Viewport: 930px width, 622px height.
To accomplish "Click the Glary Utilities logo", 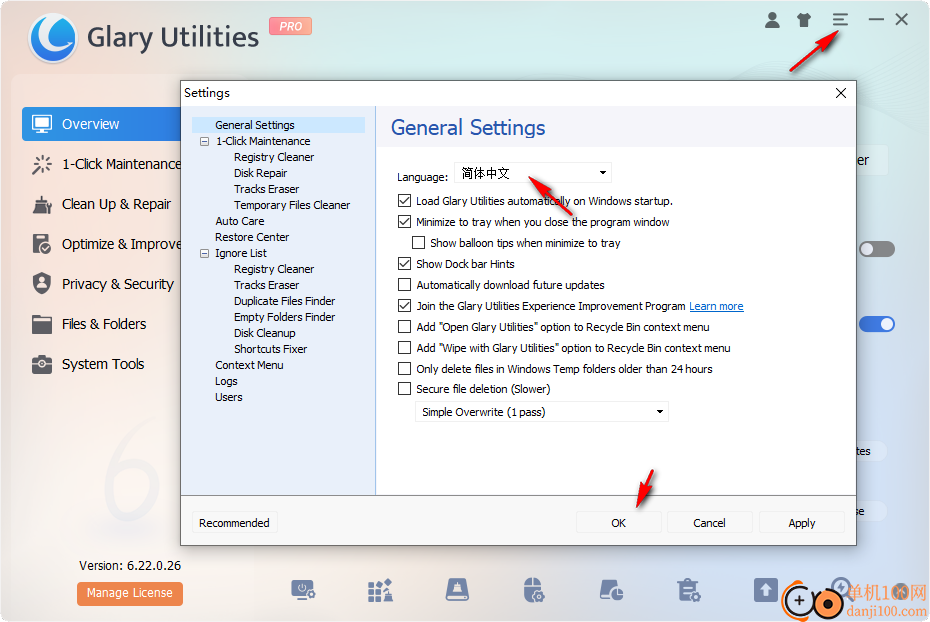I will 53,38.
